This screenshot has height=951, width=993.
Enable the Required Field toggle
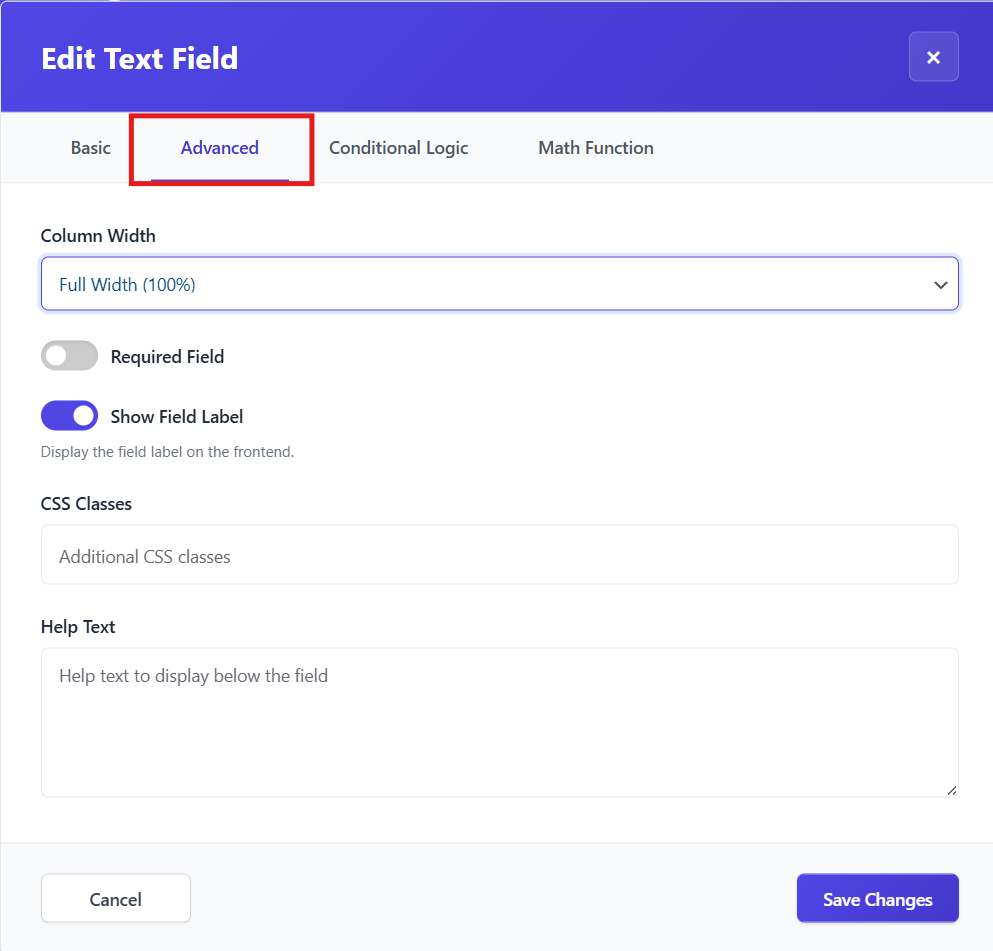tap(69, 356)
